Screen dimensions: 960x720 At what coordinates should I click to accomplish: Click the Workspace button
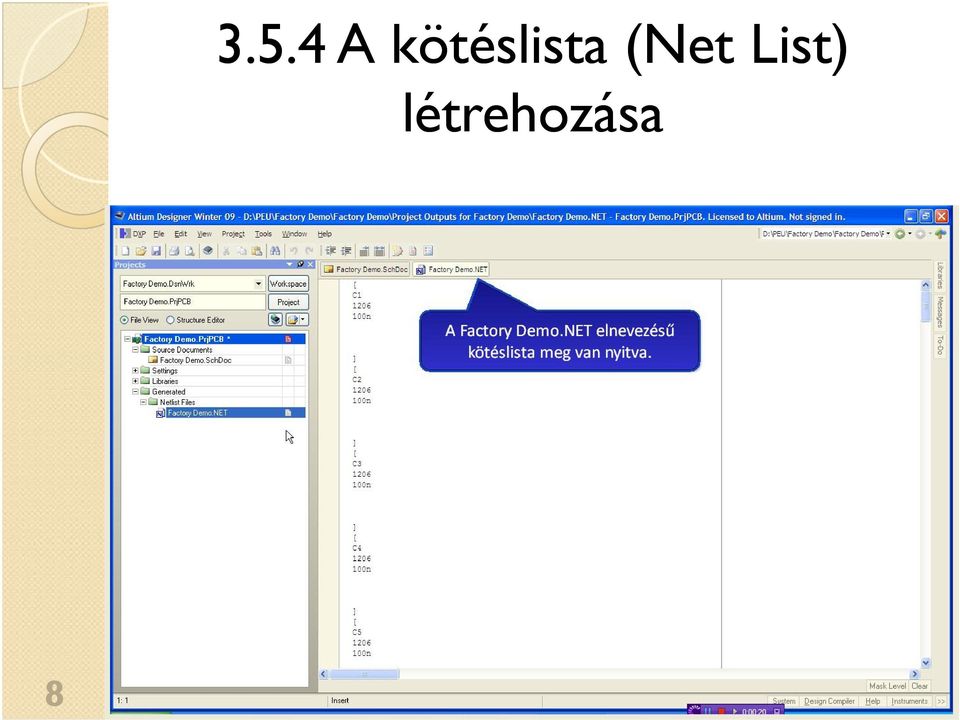[x=288, y=283]
